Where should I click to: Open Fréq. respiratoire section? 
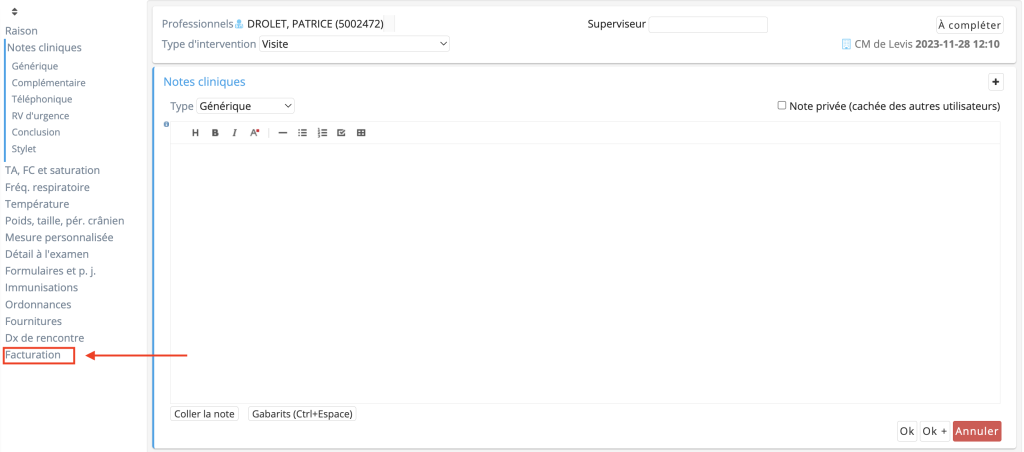48,187
